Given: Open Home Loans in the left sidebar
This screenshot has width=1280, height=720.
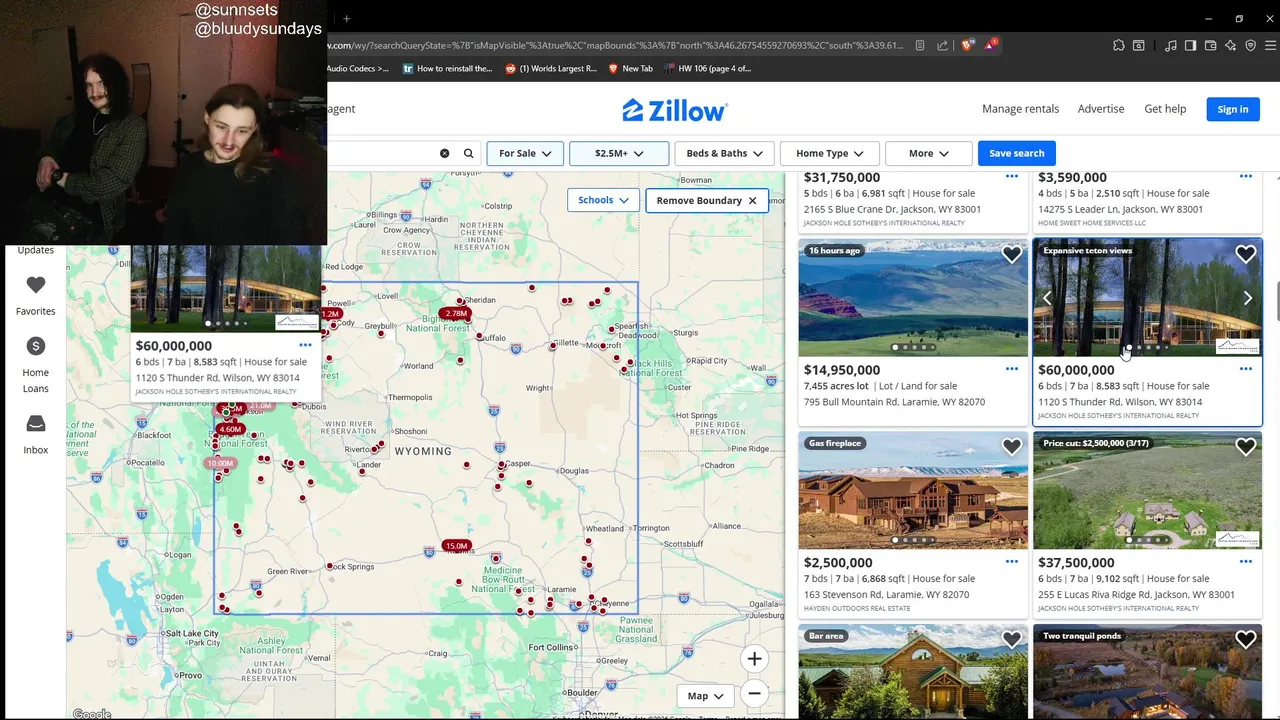Looking at the screenshot, I should (35, 364).
